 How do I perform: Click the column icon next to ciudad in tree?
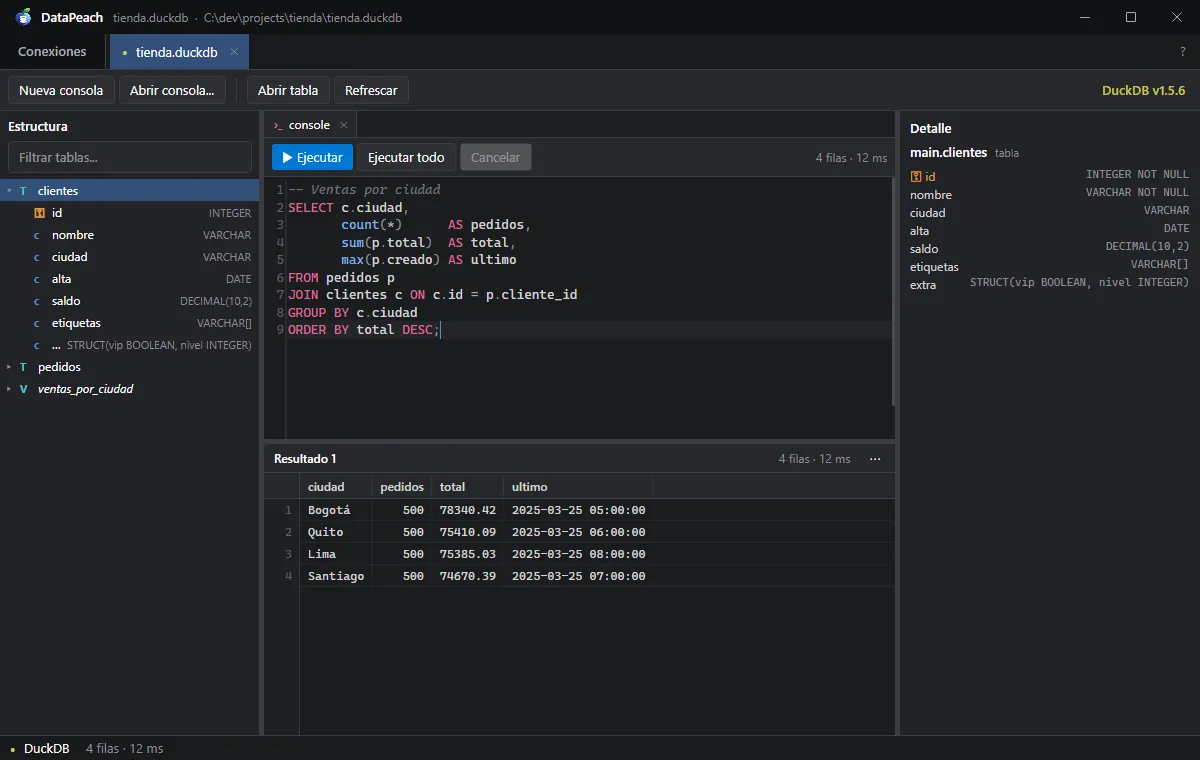(x=37, y=257)
